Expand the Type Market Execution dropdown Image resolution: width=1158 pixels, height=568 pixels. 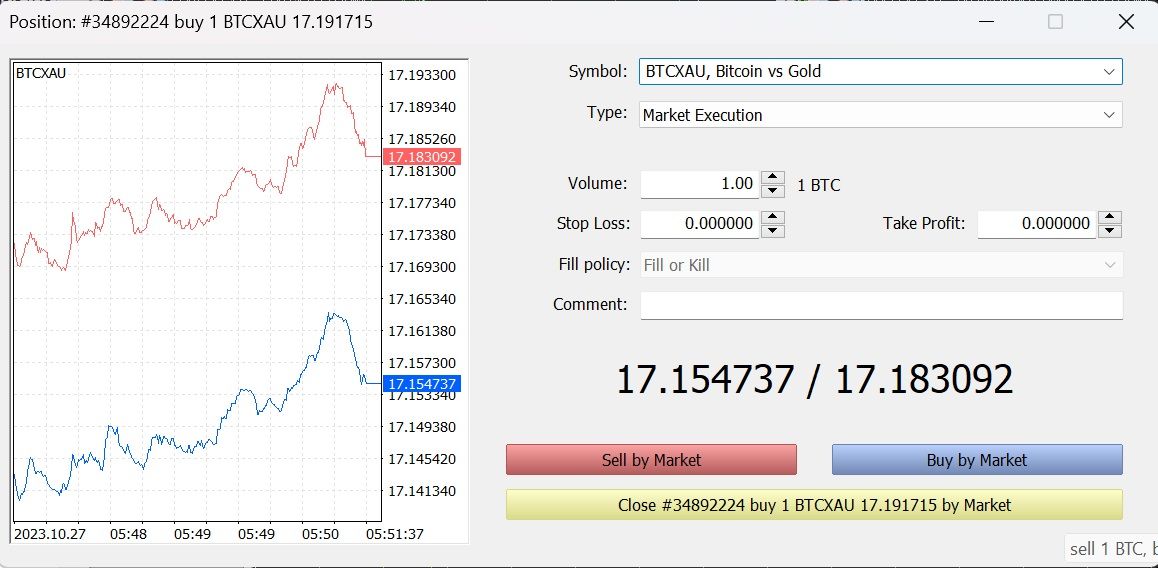[x=1108, y=115]
